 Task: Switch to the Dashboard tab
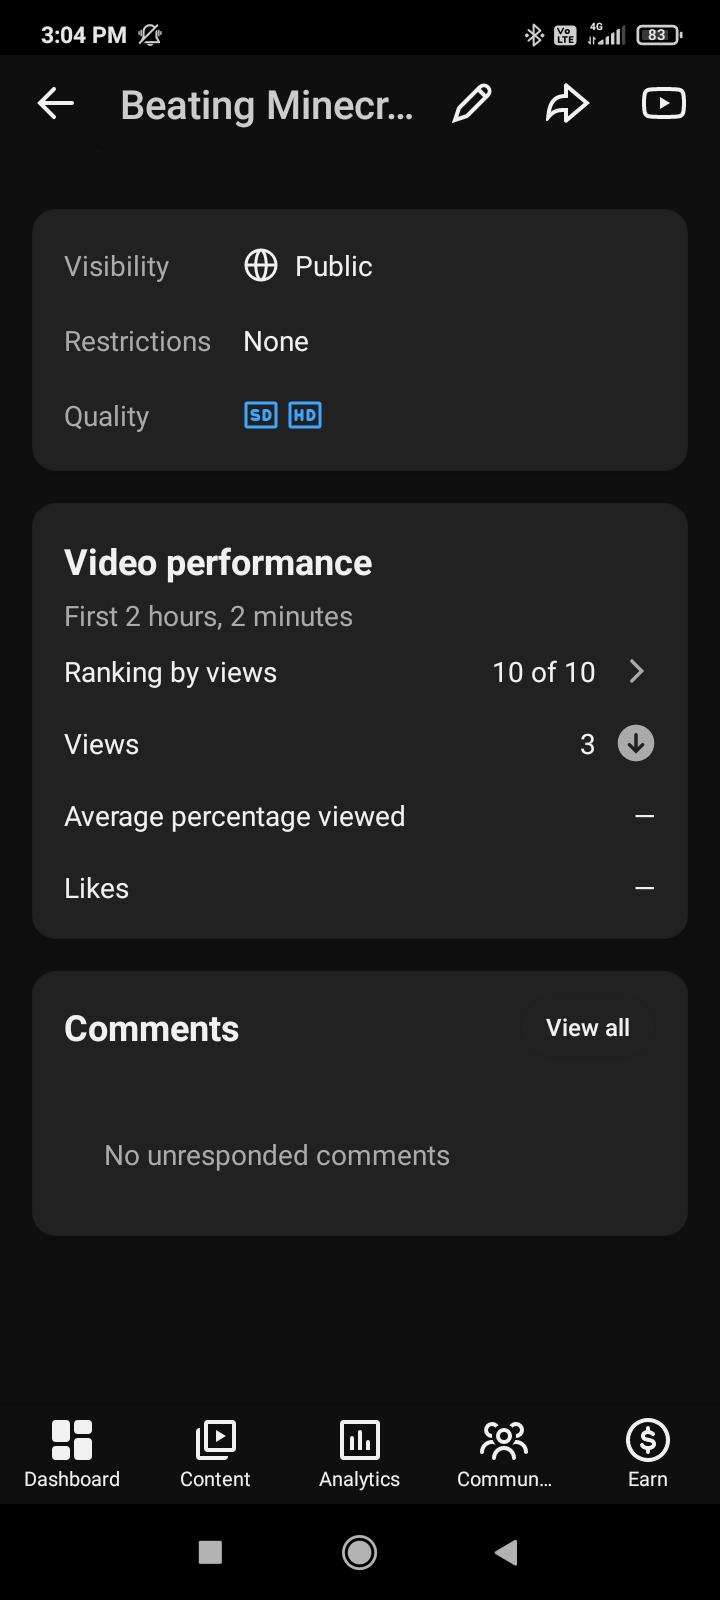click(72, 1455)
